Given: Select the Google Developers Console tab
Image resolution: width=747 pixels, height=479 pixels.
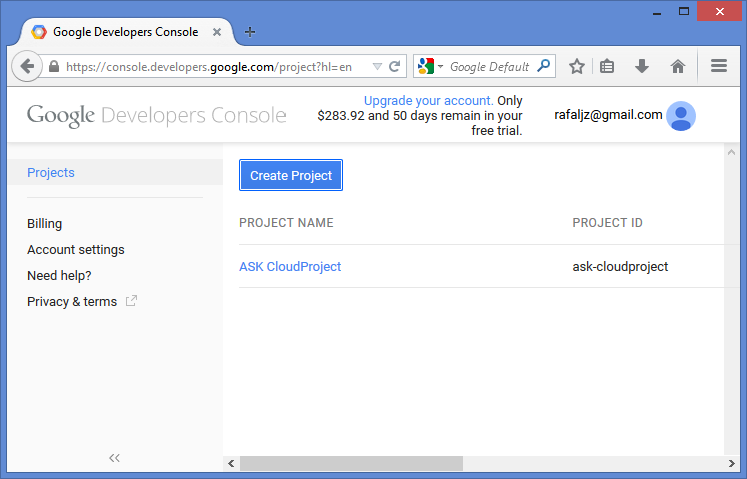Looking at the screenshot, I should point(126,32).
